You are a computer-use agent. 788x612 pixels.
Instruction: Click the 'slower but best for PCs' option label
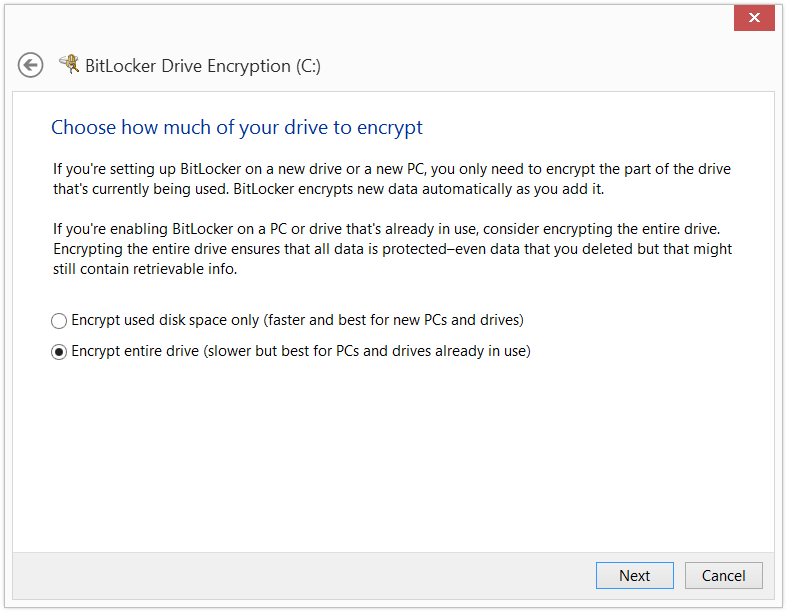coord(301,351)
